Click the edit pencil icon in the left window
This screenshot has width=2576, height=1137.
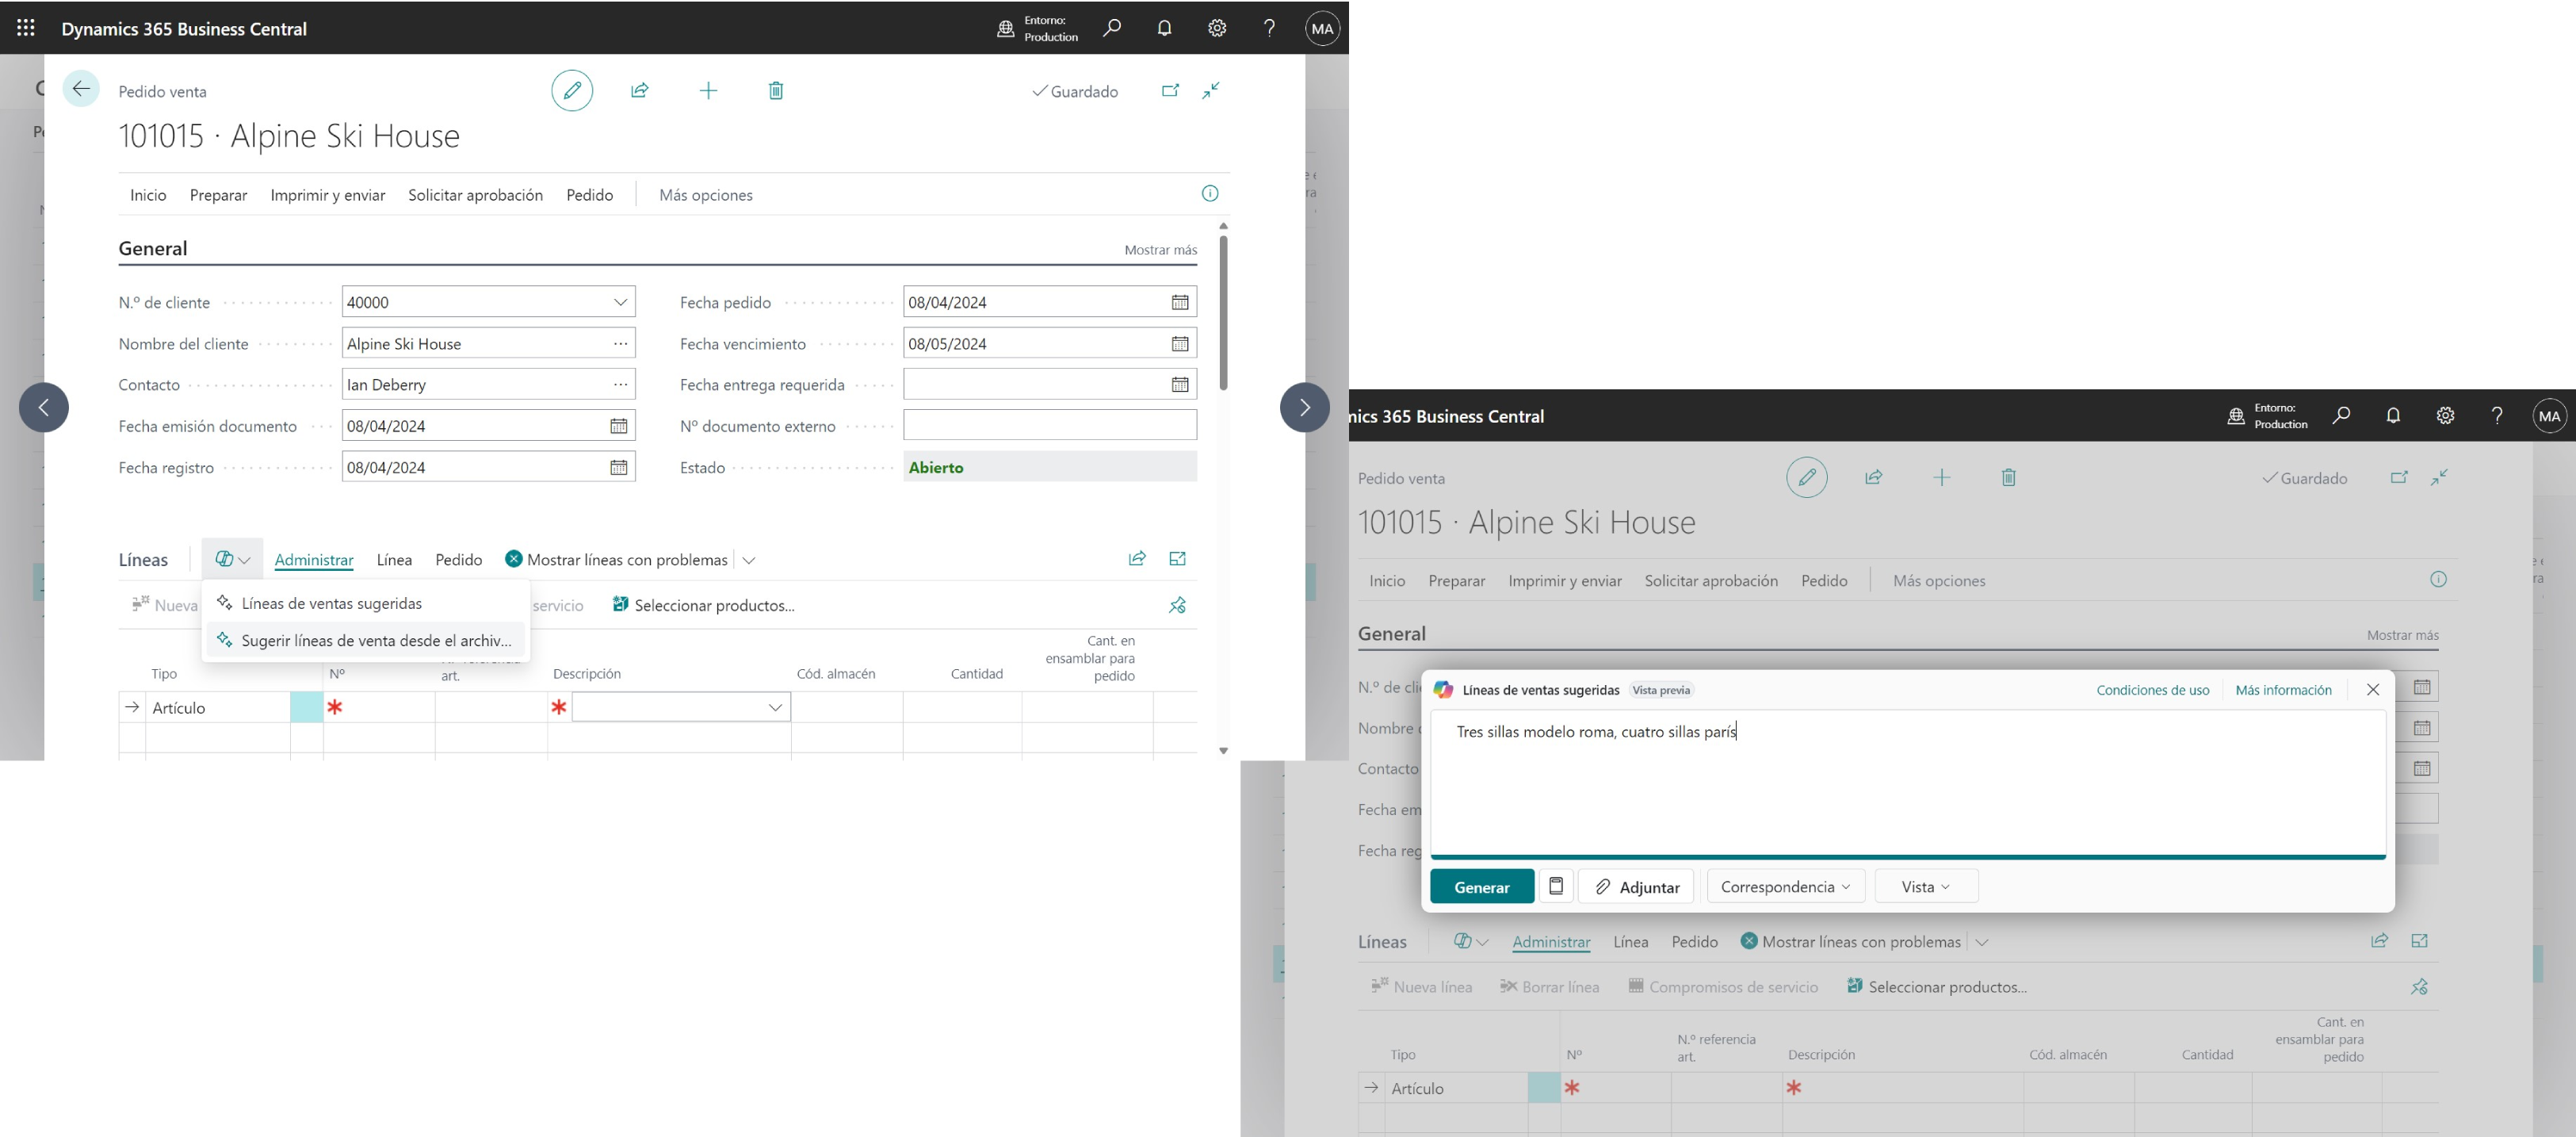pos(572,91)
